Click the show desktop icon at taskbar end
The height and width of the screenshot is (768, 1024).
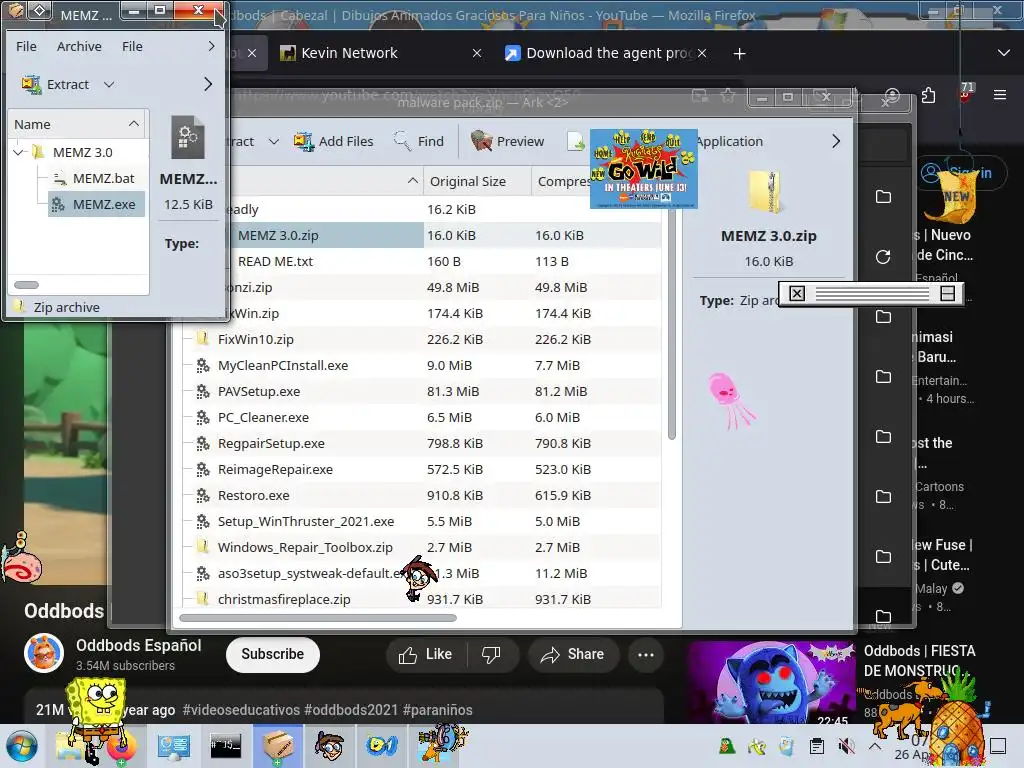click(x=998, y=746)
